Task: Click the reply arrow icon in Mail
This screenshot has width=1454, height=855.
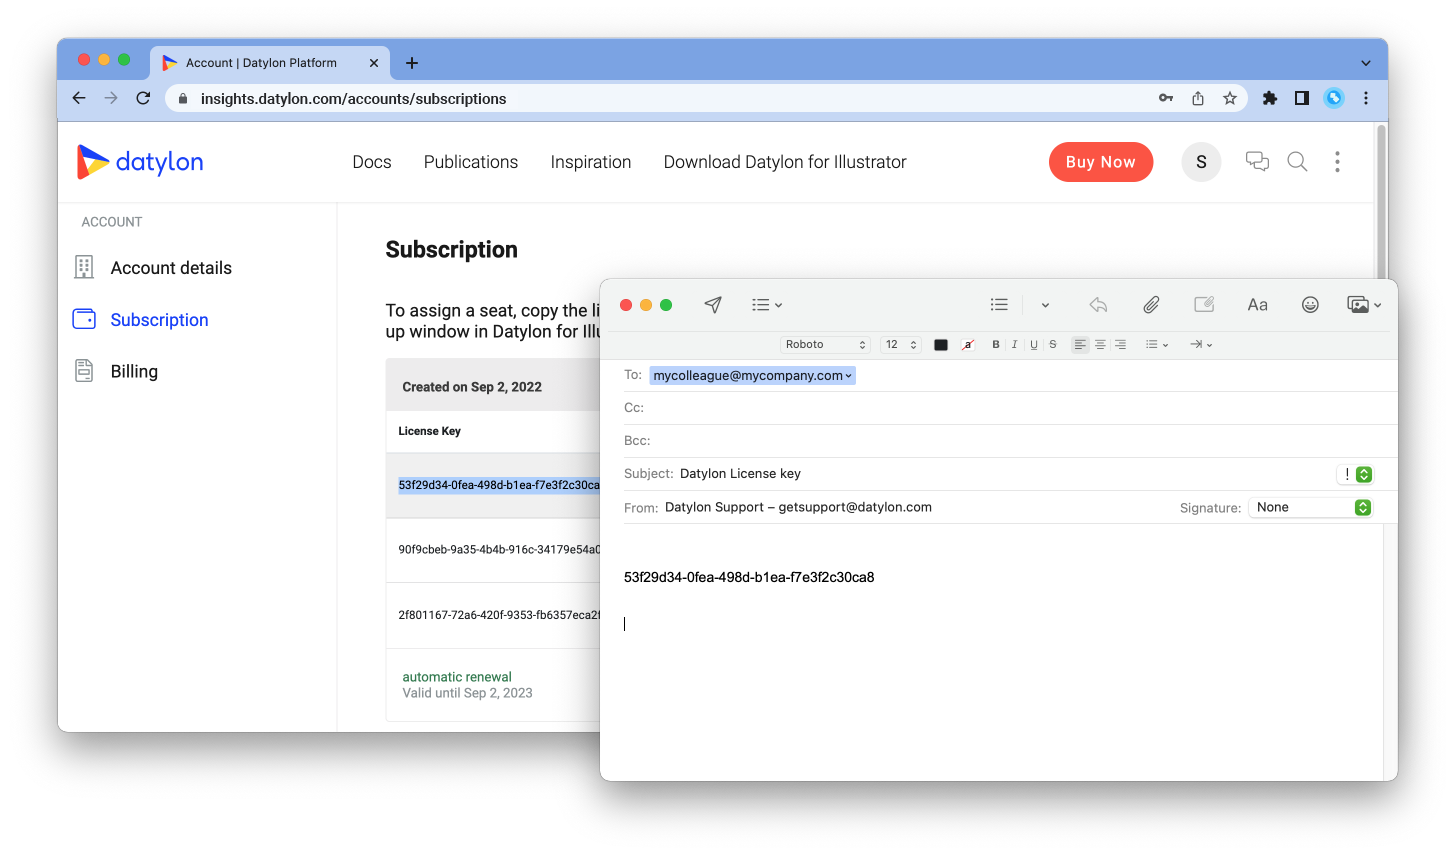Action: [x=1098, y=305]
